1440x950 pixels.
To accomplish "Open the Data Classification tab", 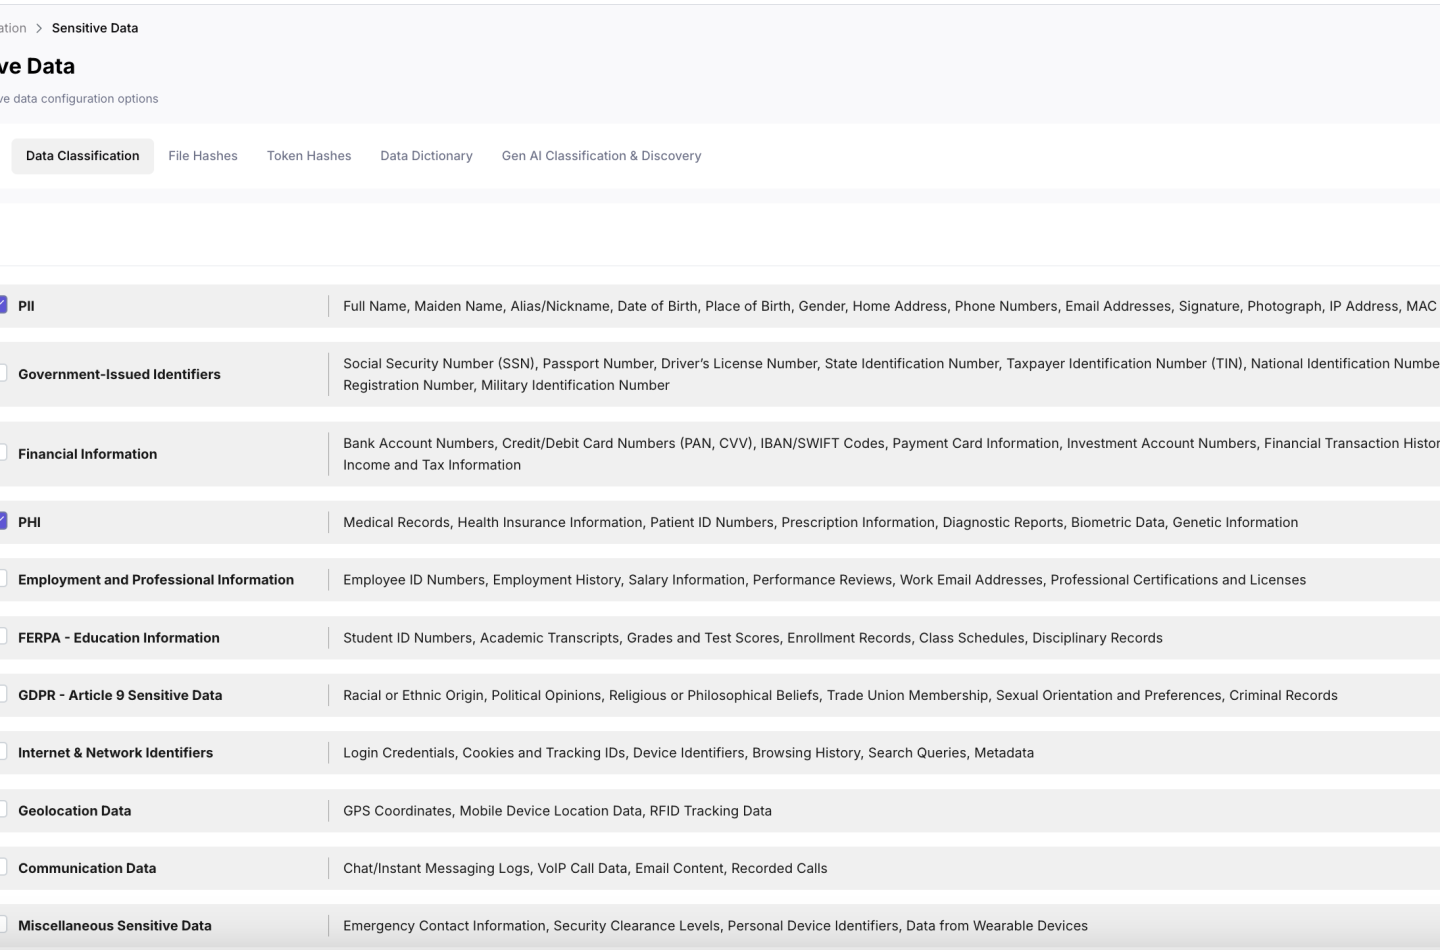I will (x=83, y=156).
